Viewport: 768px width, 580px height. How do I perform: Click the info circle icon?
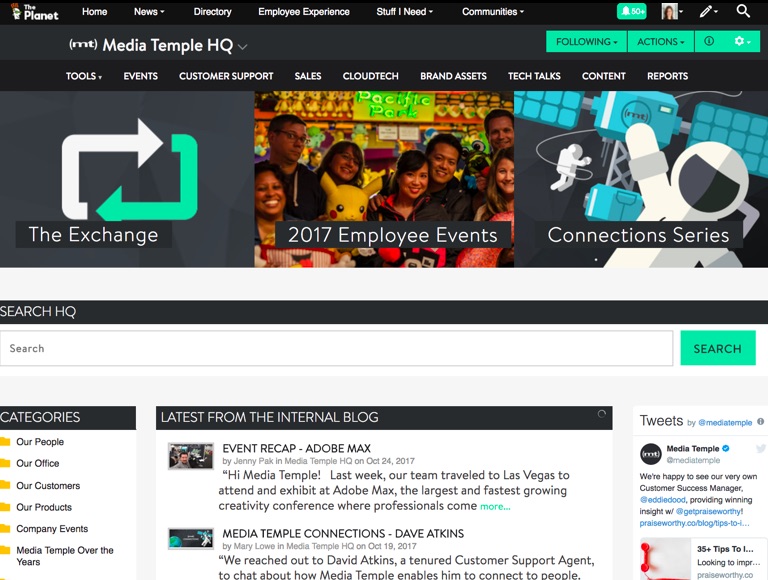709,42
